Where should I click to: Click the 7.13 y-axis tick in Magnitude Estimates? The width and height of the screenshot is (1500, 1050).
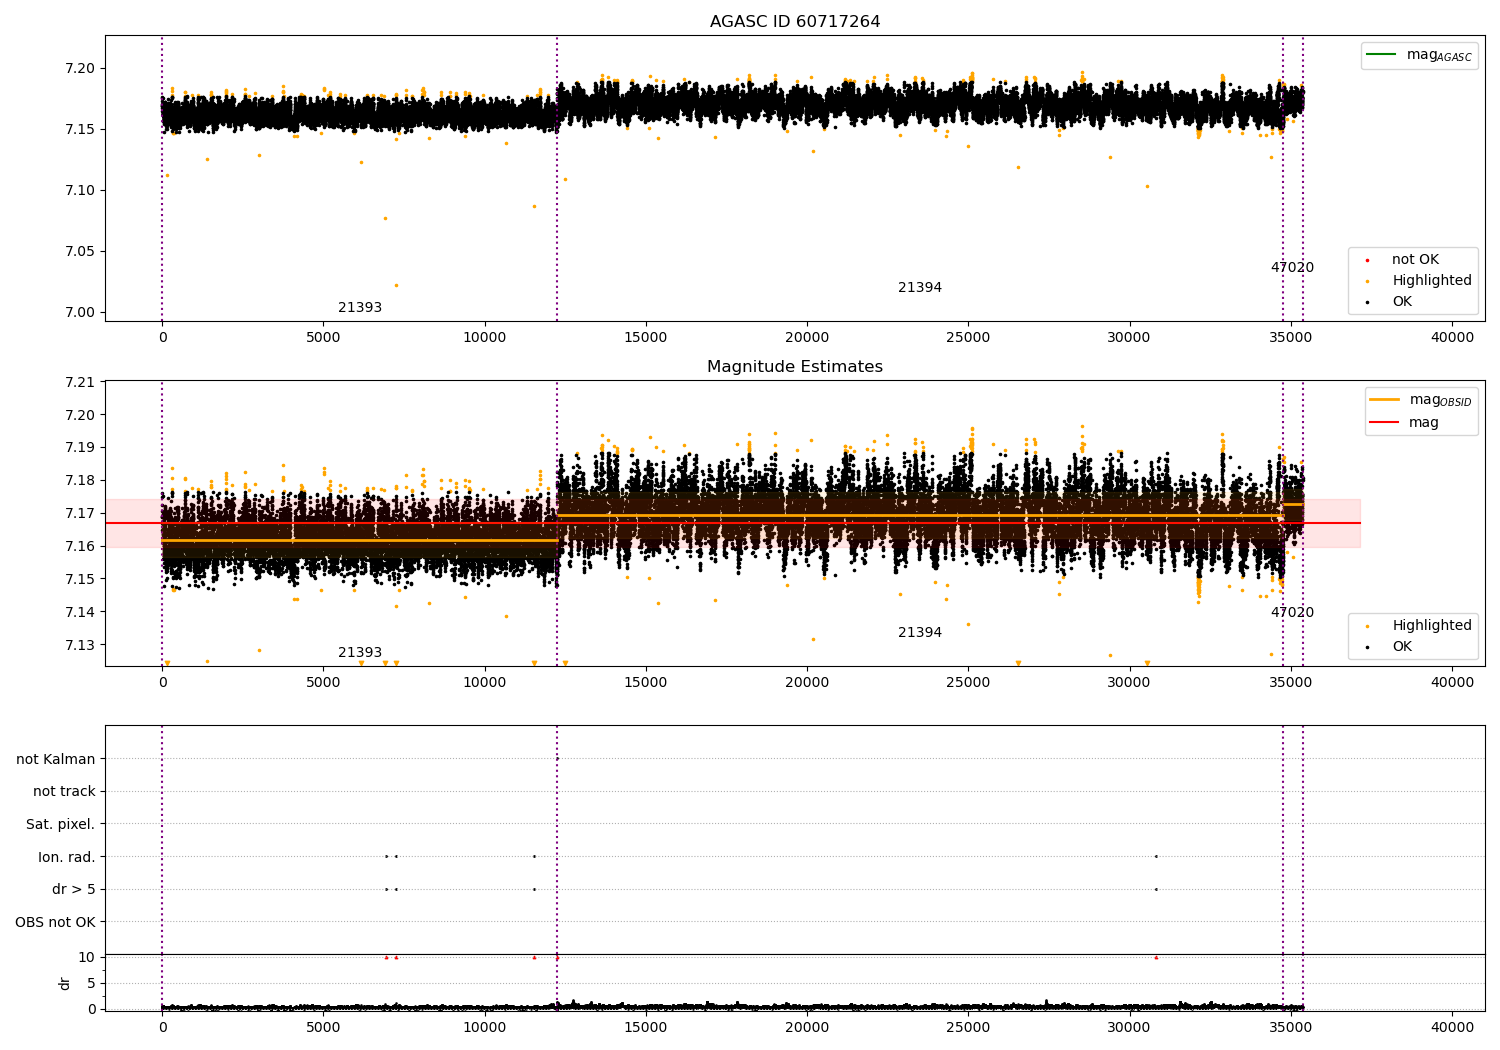81,645
